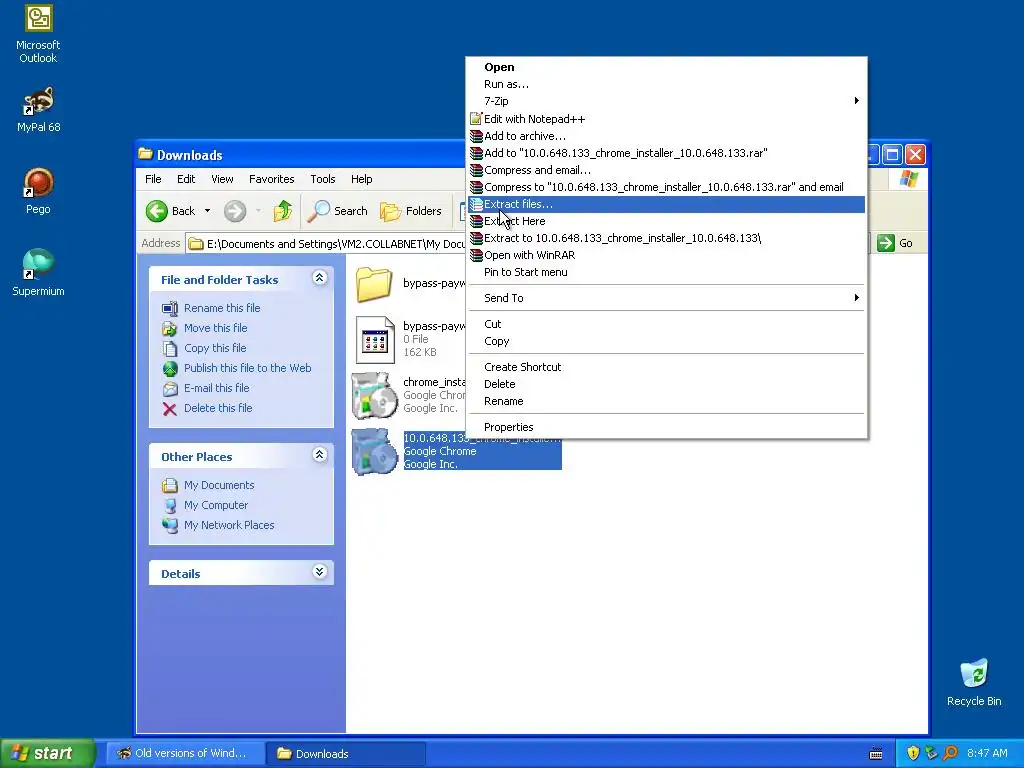
Task: Go up one folder level
Action: click(x=283, y=211)
